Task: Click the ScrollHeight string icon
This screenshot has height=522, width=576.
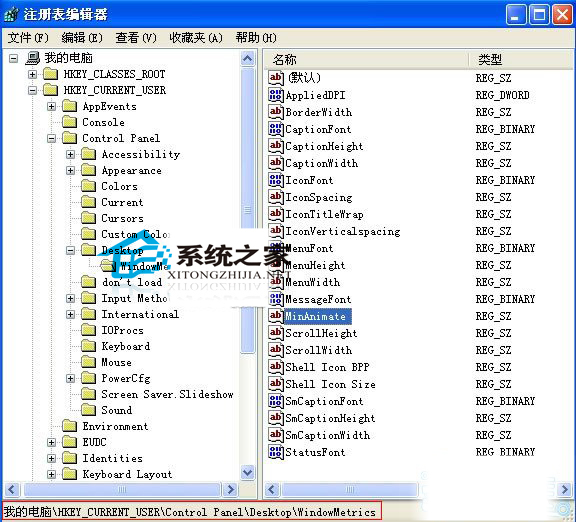Action: click(276, 333)
